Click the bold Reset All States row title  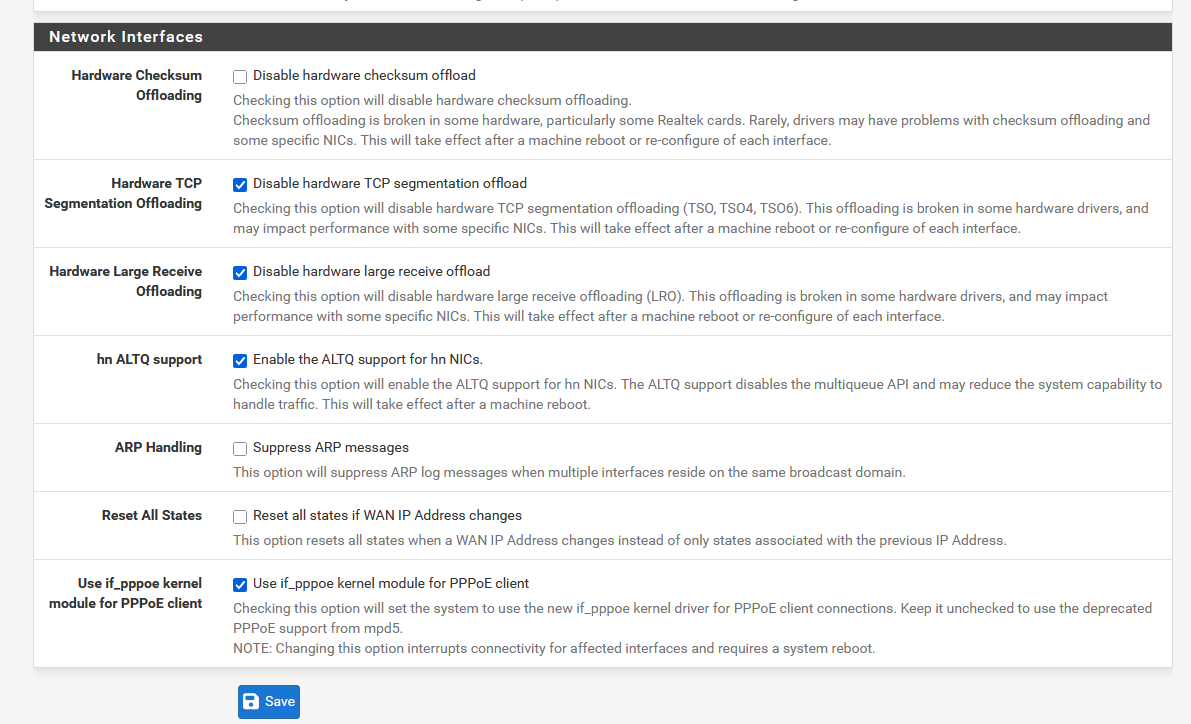pyautogui.click(x=152, y=515)
